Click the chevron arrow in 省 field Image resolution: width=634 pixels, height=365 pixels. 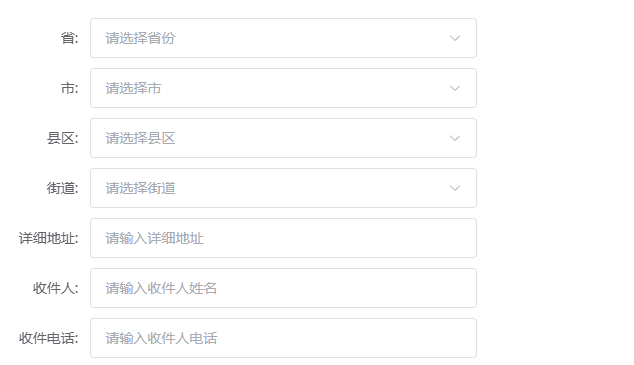[455, 38]
